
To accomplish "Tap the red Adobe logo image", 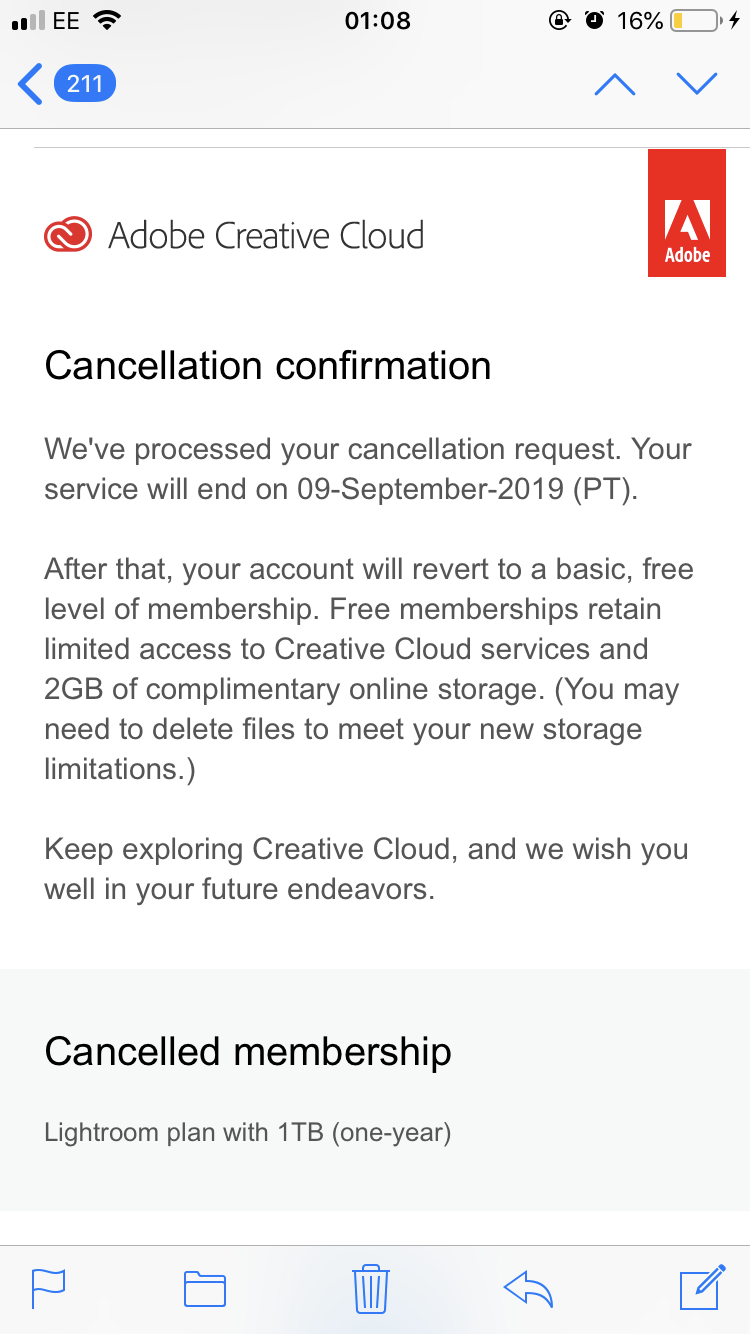I will 687,213.
